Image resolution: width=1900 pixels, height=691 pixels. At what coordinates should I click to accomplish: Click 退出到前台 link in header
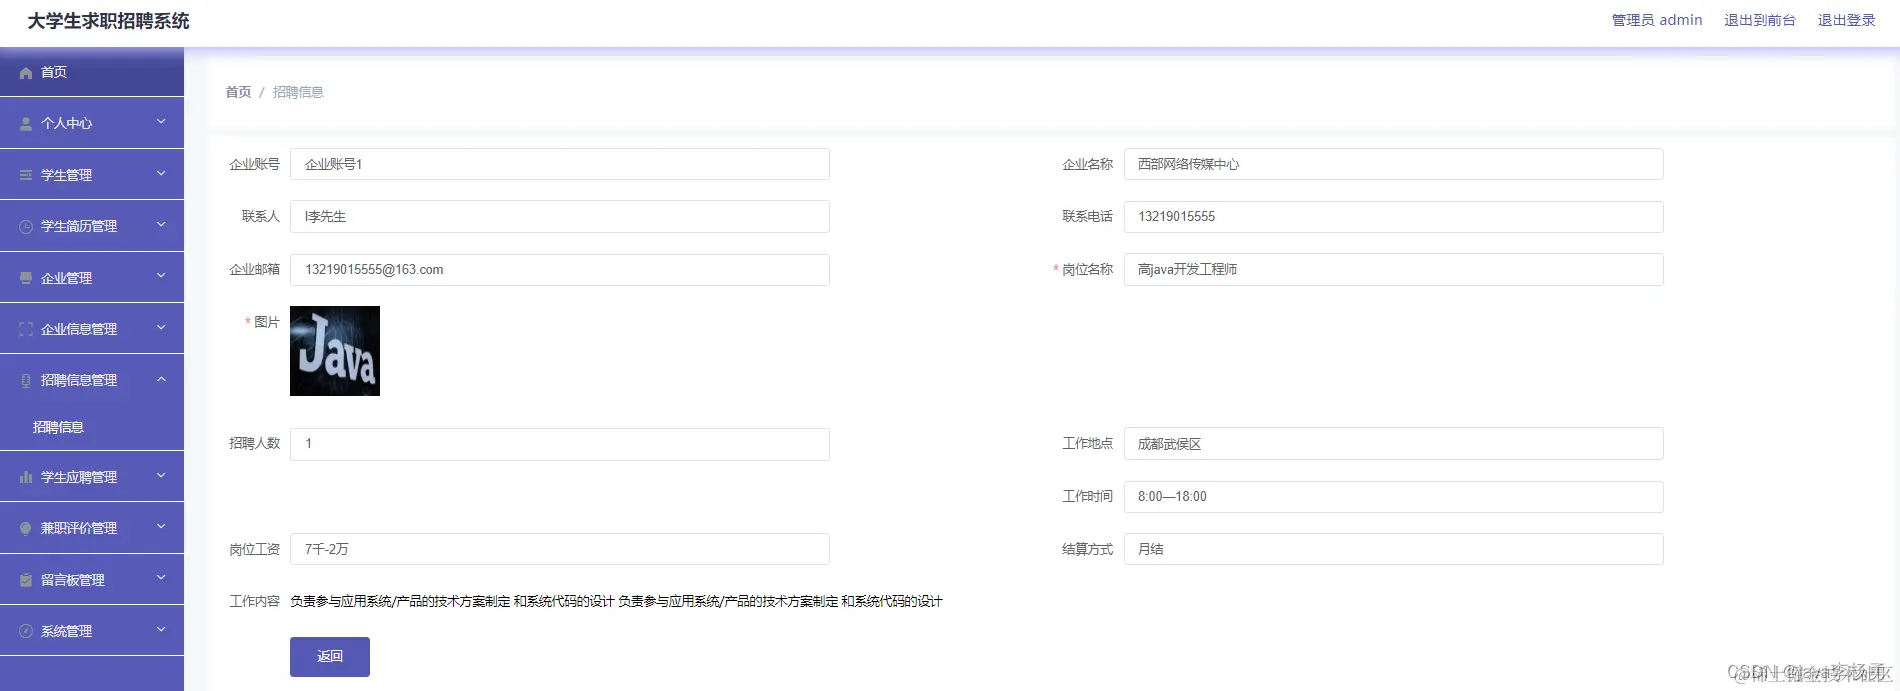[1760, 20]
